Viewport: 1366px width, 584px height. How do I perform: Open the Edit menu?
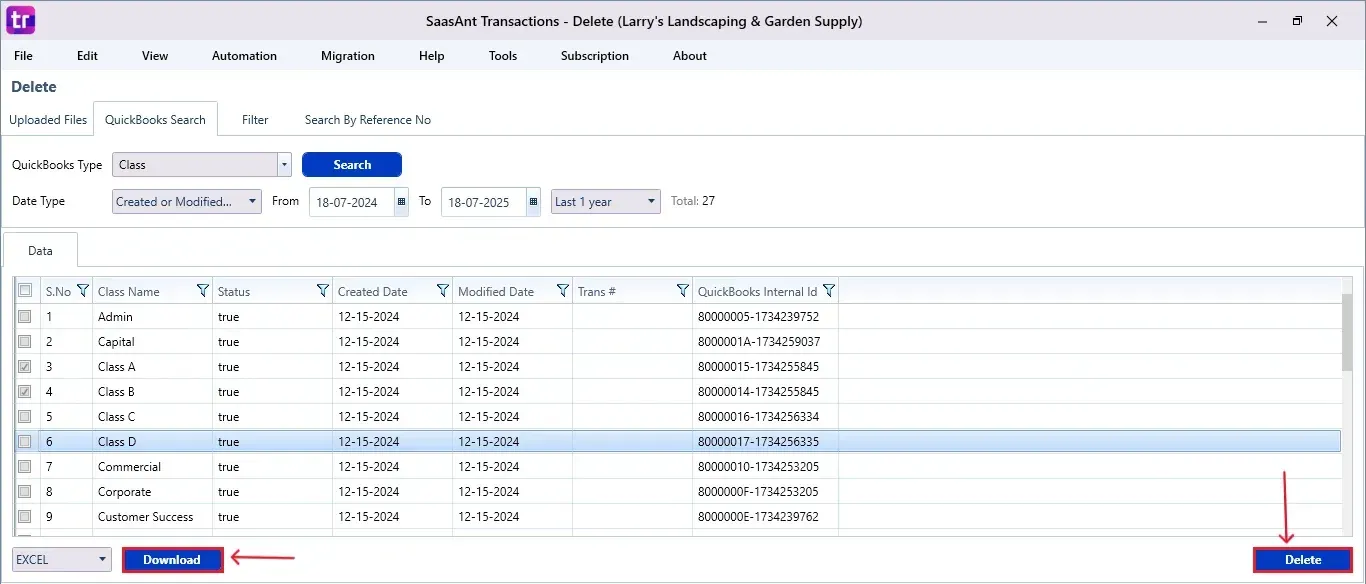[88, 56]
